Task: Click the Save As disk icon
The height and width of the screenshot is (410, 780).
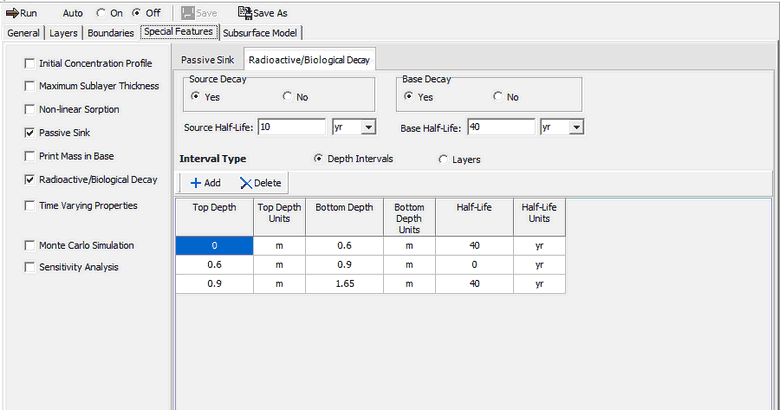Action: coord(244,14)
